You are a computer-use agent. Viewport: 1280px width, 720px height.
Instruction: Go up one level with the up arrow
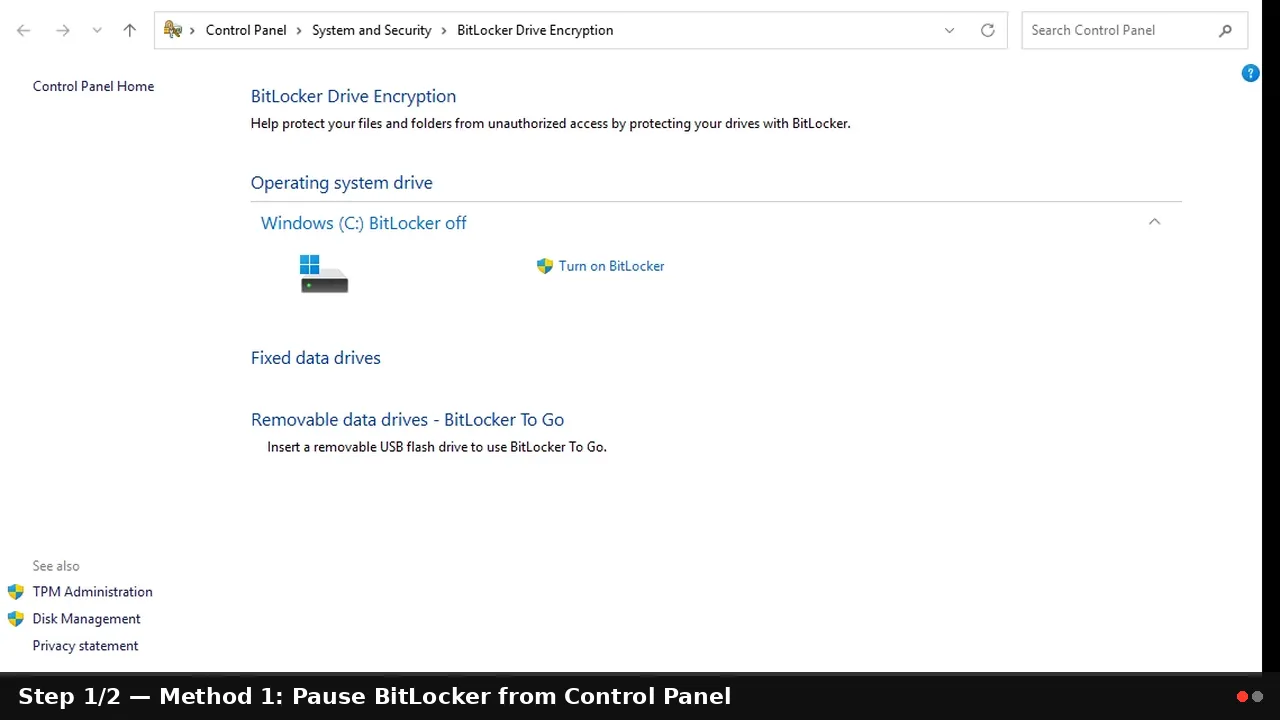[x=129, y=30]
